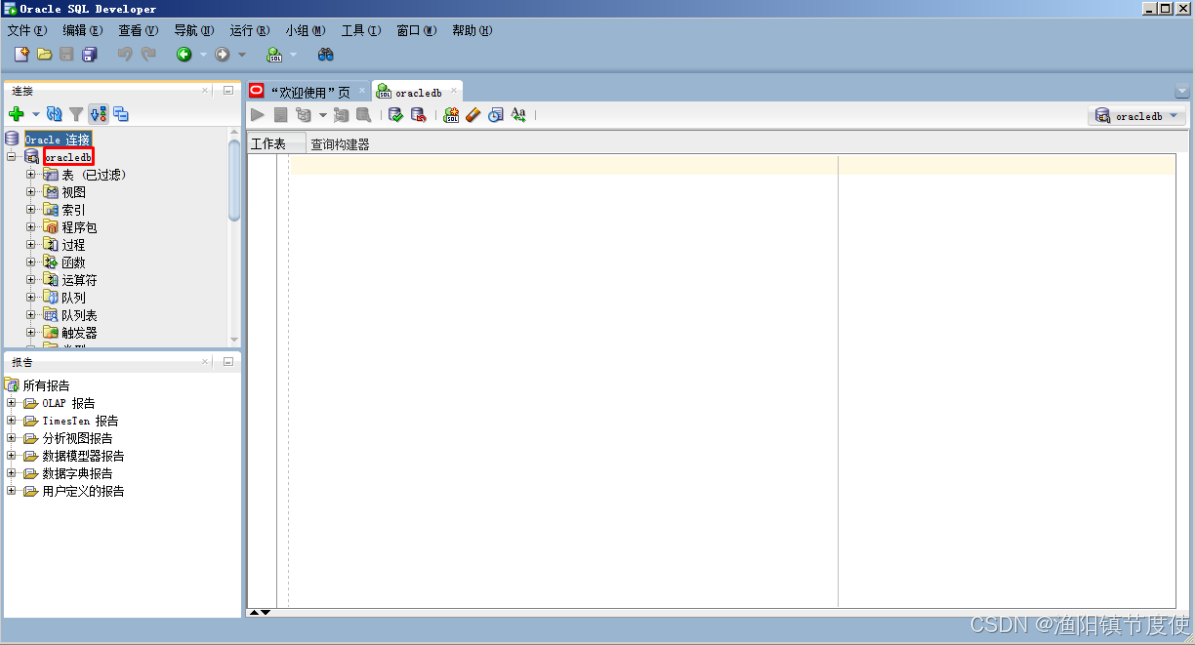The height and width of the screenshot is (645, 1195).
Task: Click the Explain Plan icon
Action: 303,114
